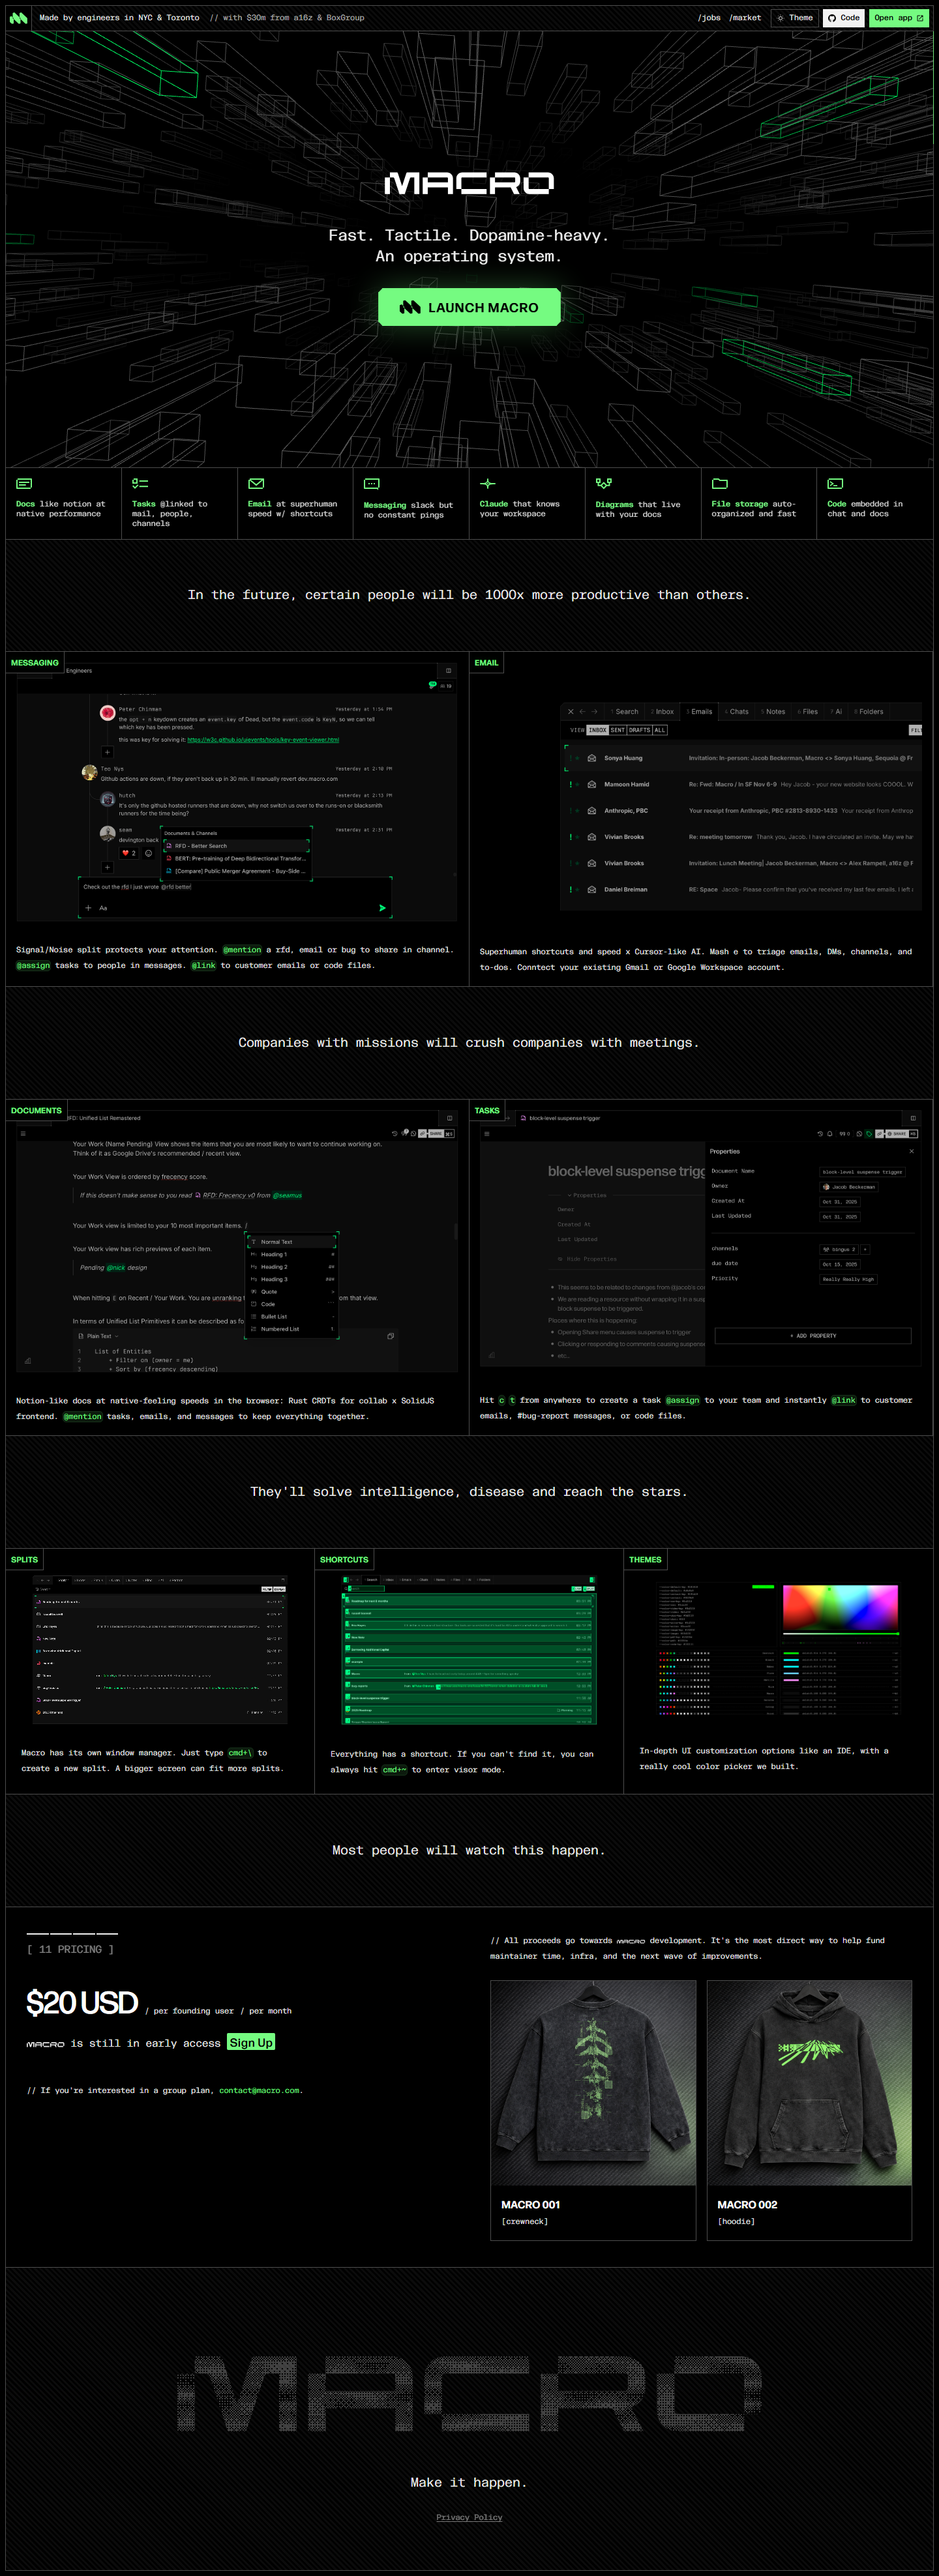The width and height of the screenshot is (939, 2576).
Task: Click the Docs feature icon
Action: click(24, 484)
